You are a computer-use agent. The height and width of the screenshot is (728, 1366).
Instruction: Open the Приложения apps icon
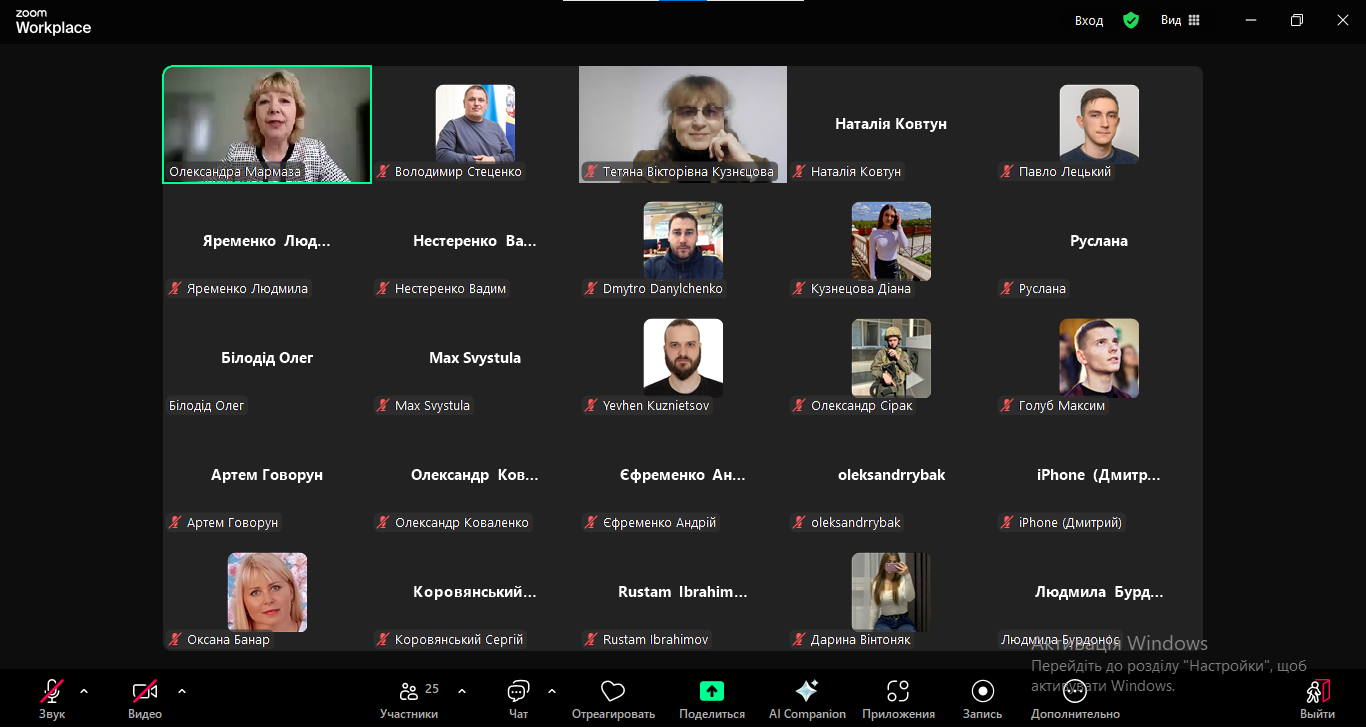point(898,692)
